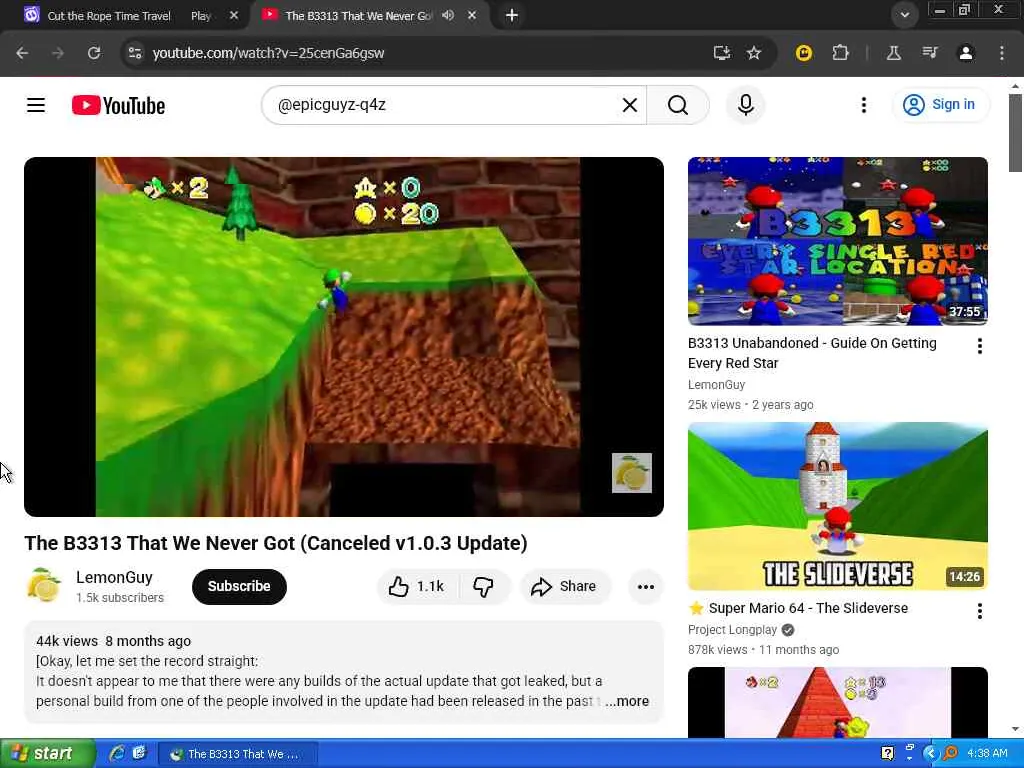Expand the tab search dropdown

904,15
